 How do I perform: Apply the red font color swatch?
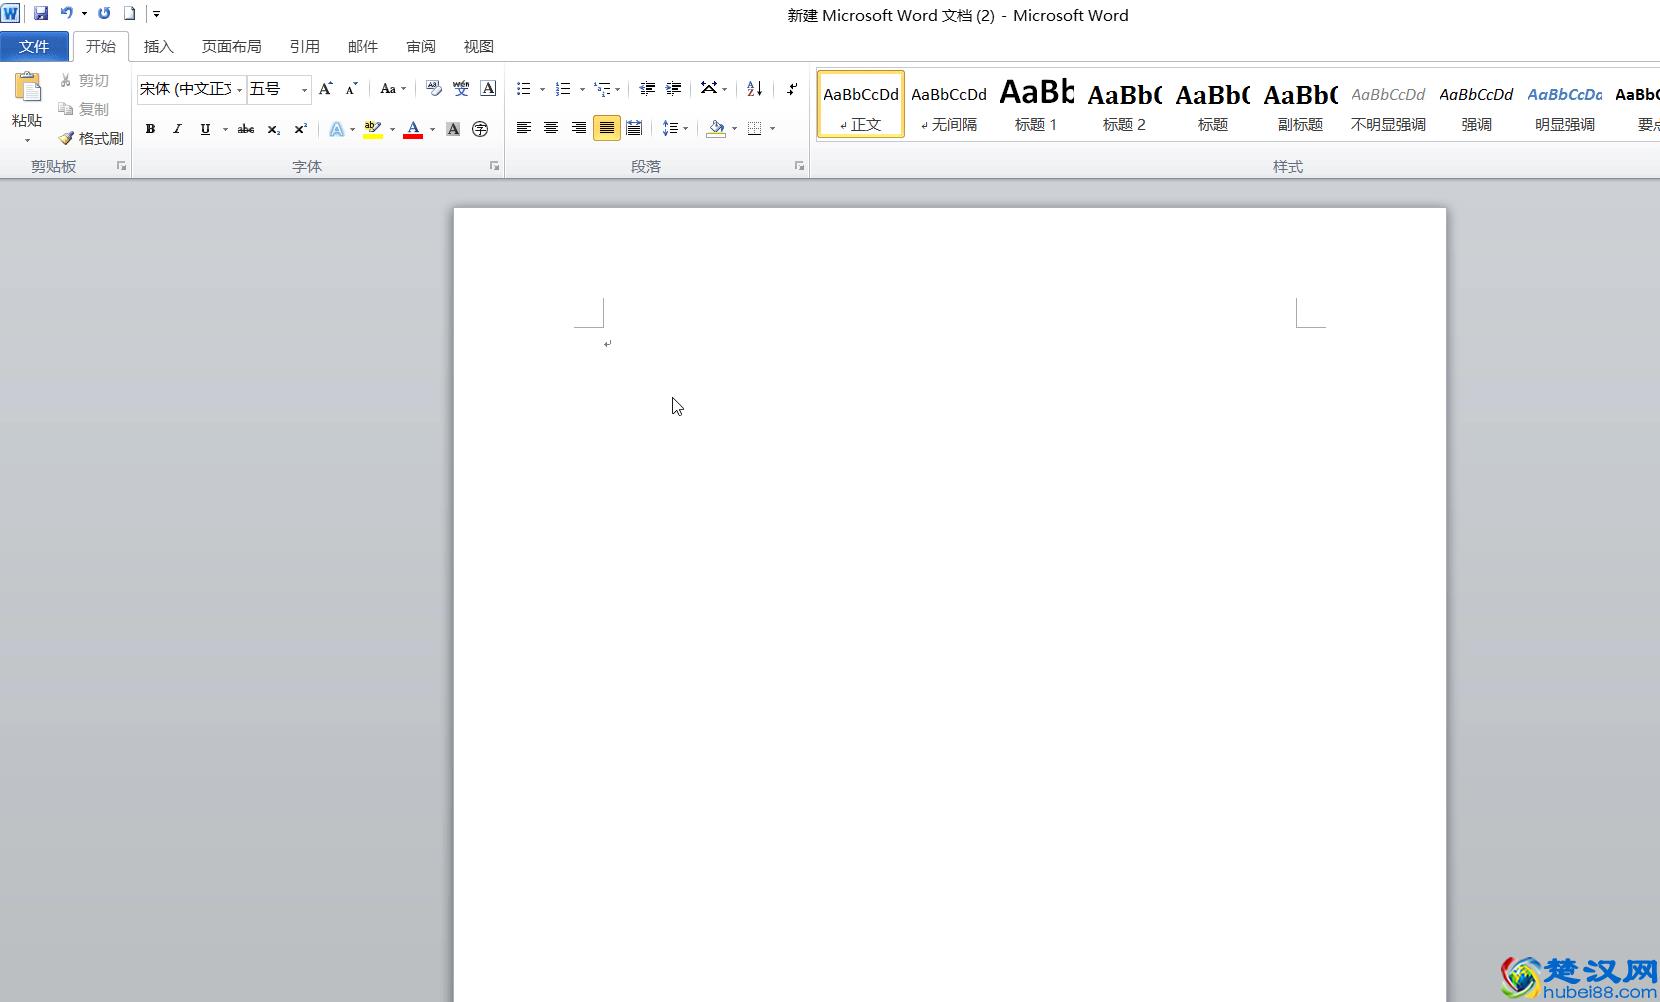[413, 129]
